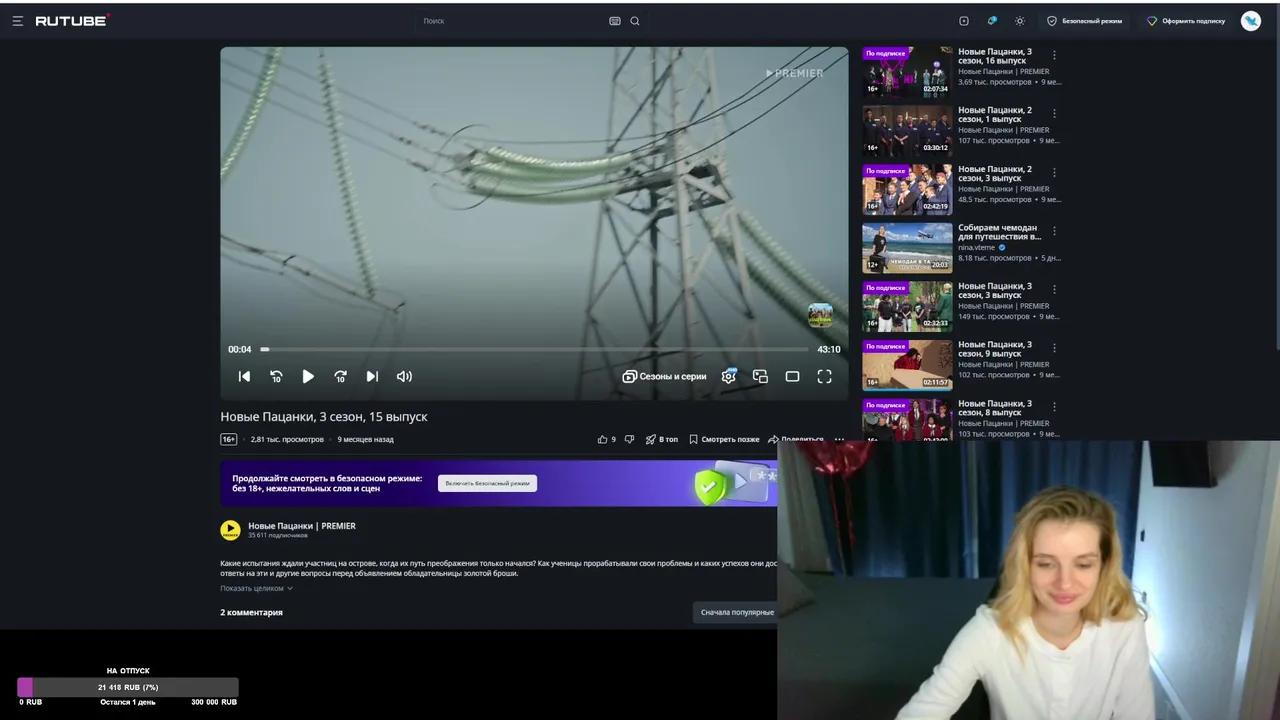Toggle the light/dark theme sun icon
The height and width of the screenshot is (720, 1280).
click(1020, 21)
